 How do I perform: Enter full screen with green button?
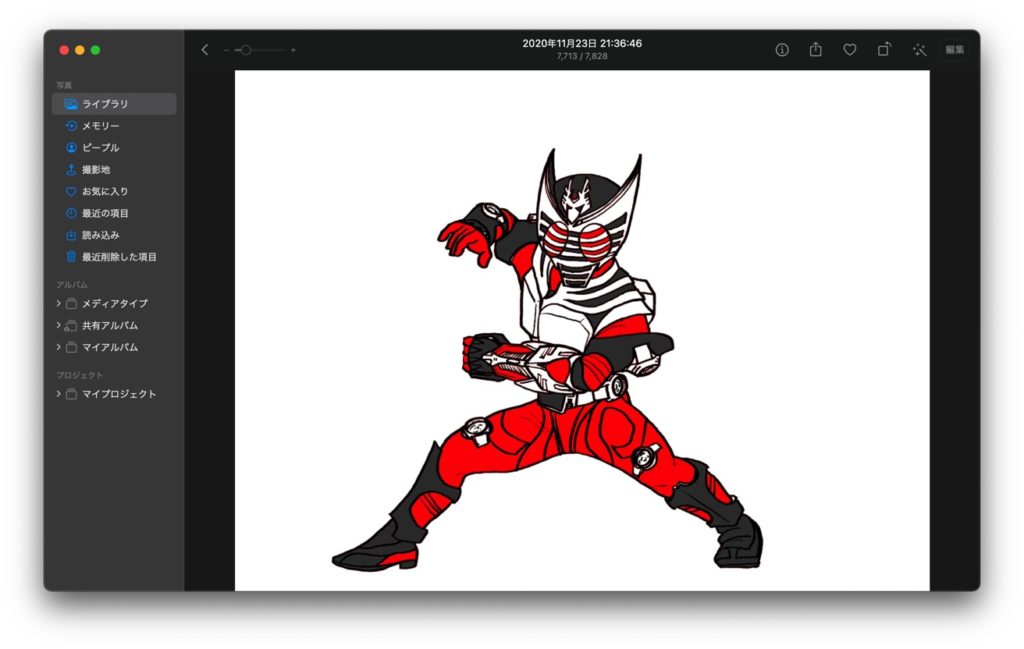(95, 50)
